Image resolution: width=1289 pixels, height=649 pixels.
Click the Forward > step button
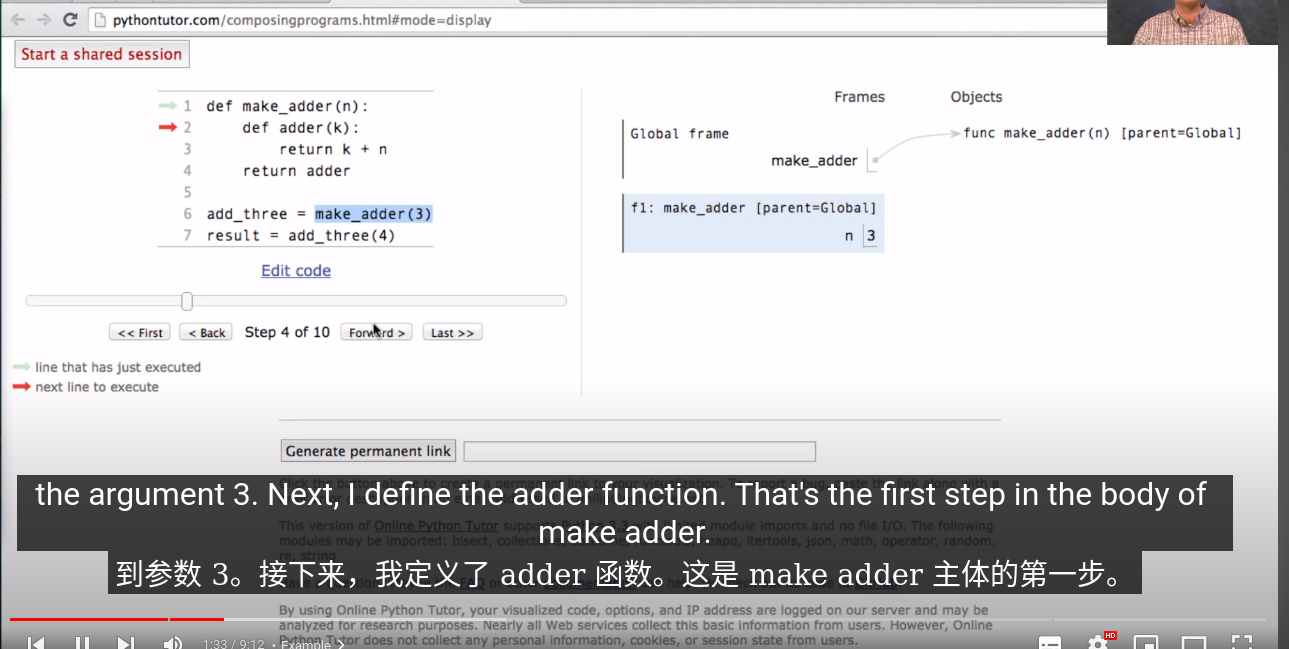click(x=376, y=333)
